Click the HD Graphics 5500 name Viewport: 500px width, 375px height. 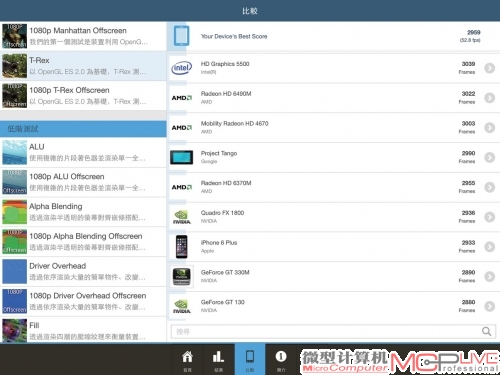pos(225,64)
